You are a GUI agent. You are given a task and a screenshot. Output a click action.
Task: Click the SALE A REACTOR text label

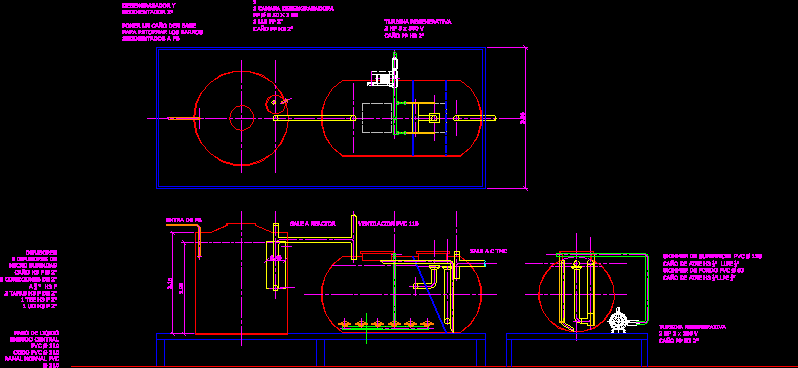(x=312, y=223)
